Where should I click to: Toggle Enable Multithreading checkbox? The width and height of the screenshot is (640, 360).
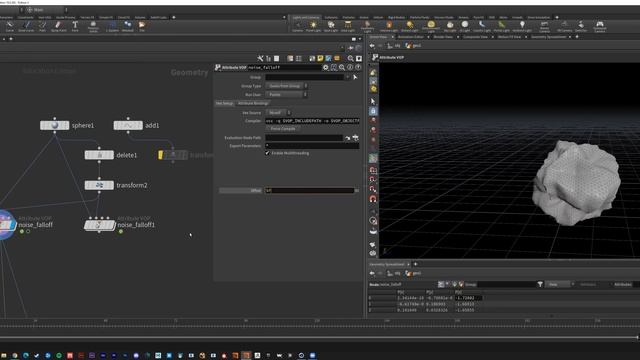pos(267,153)
